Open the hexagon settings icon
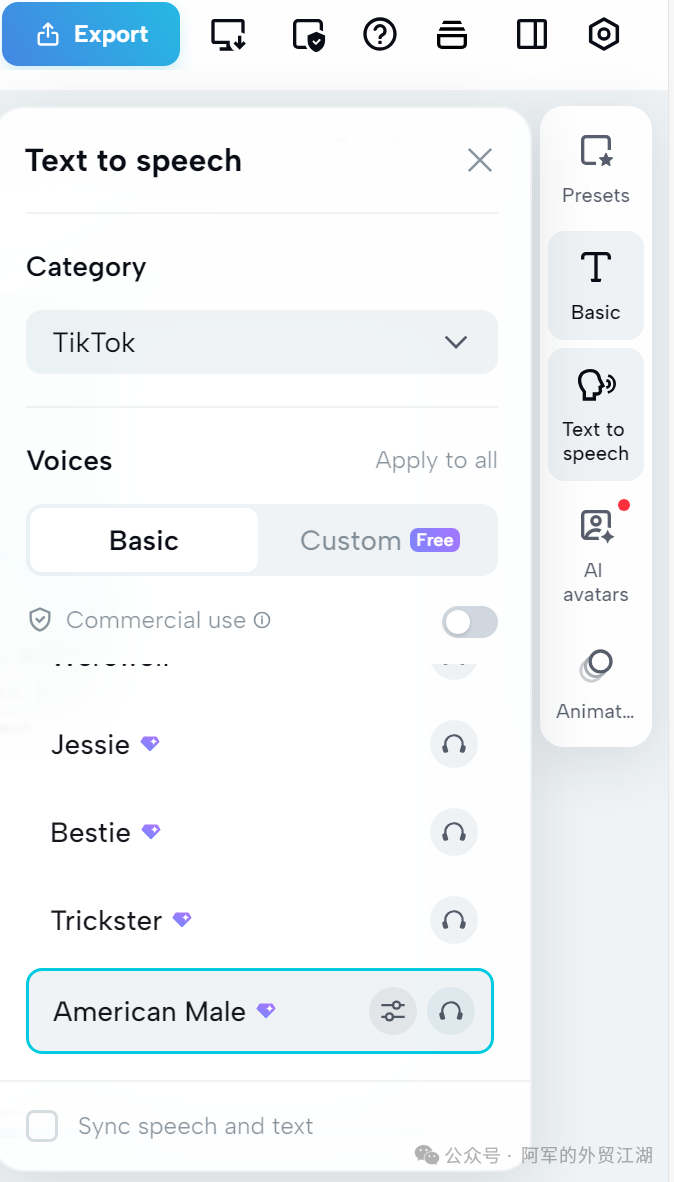674x1182 pixels. click(x=604, y=34)
